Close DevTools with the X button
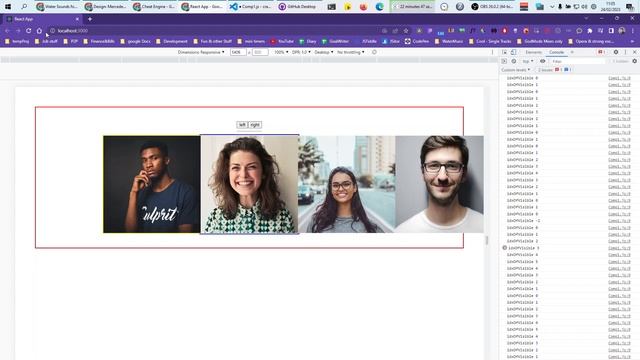 point(634,52)
